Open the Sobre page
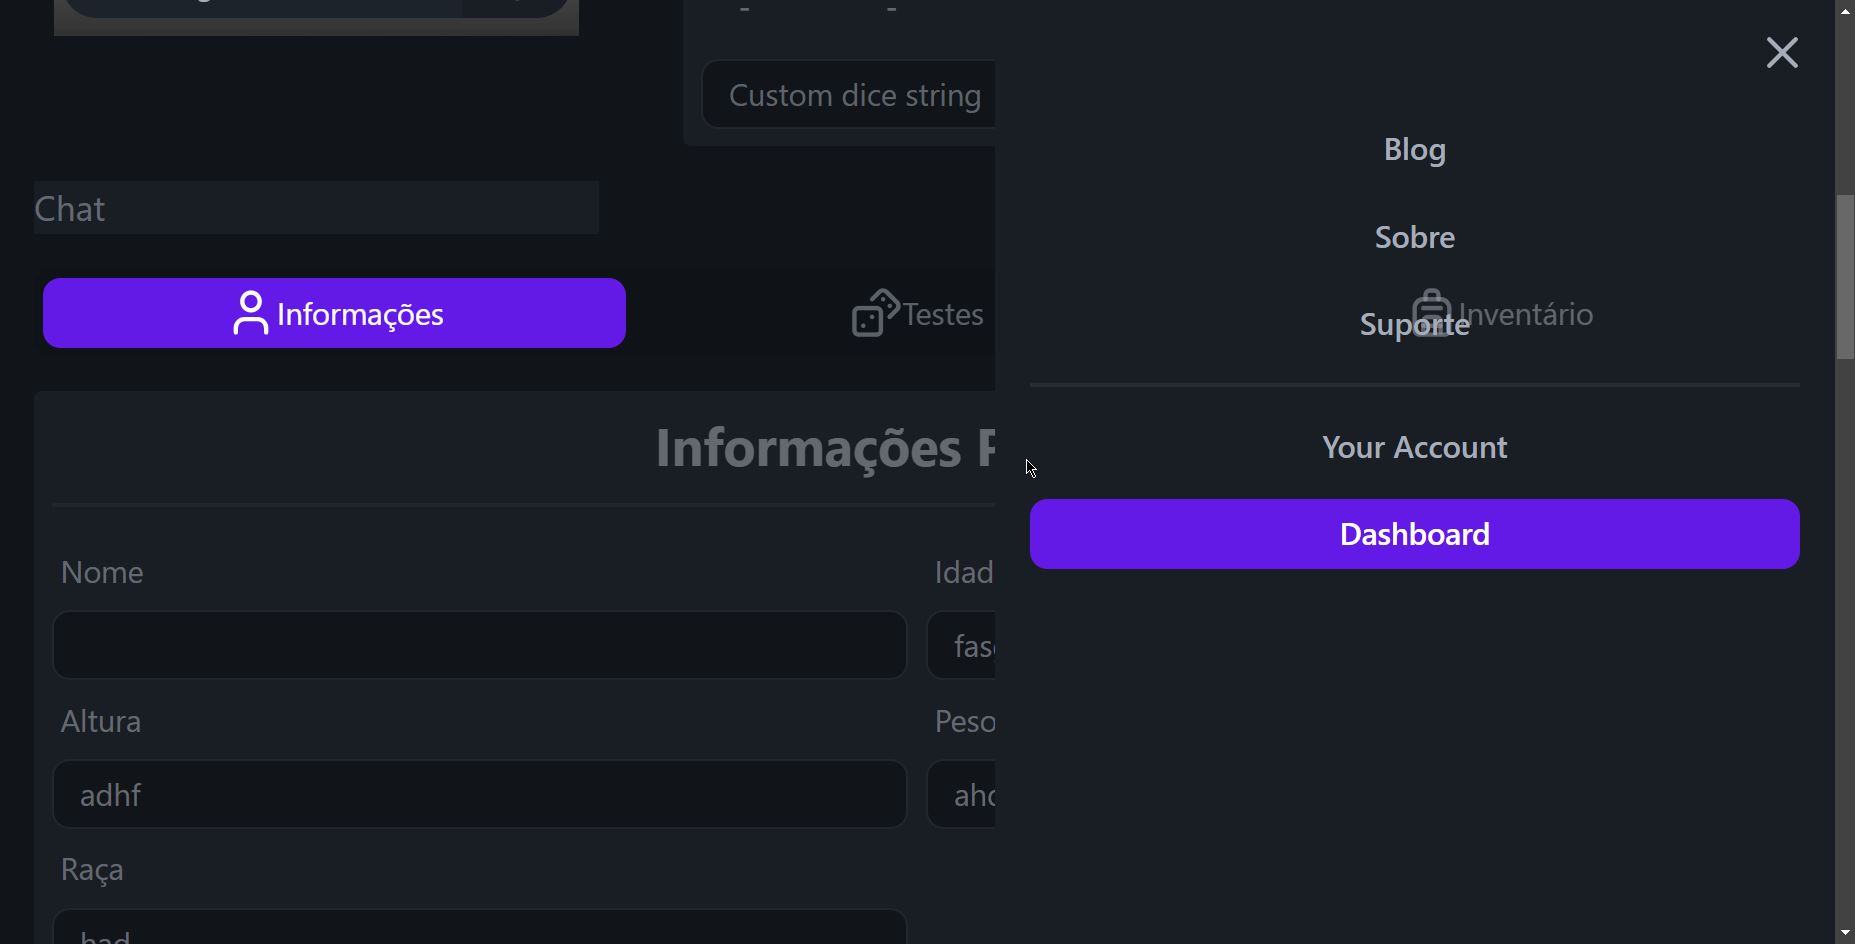Viewport: 1855px width, 944px height. (x=1414, y=237)
